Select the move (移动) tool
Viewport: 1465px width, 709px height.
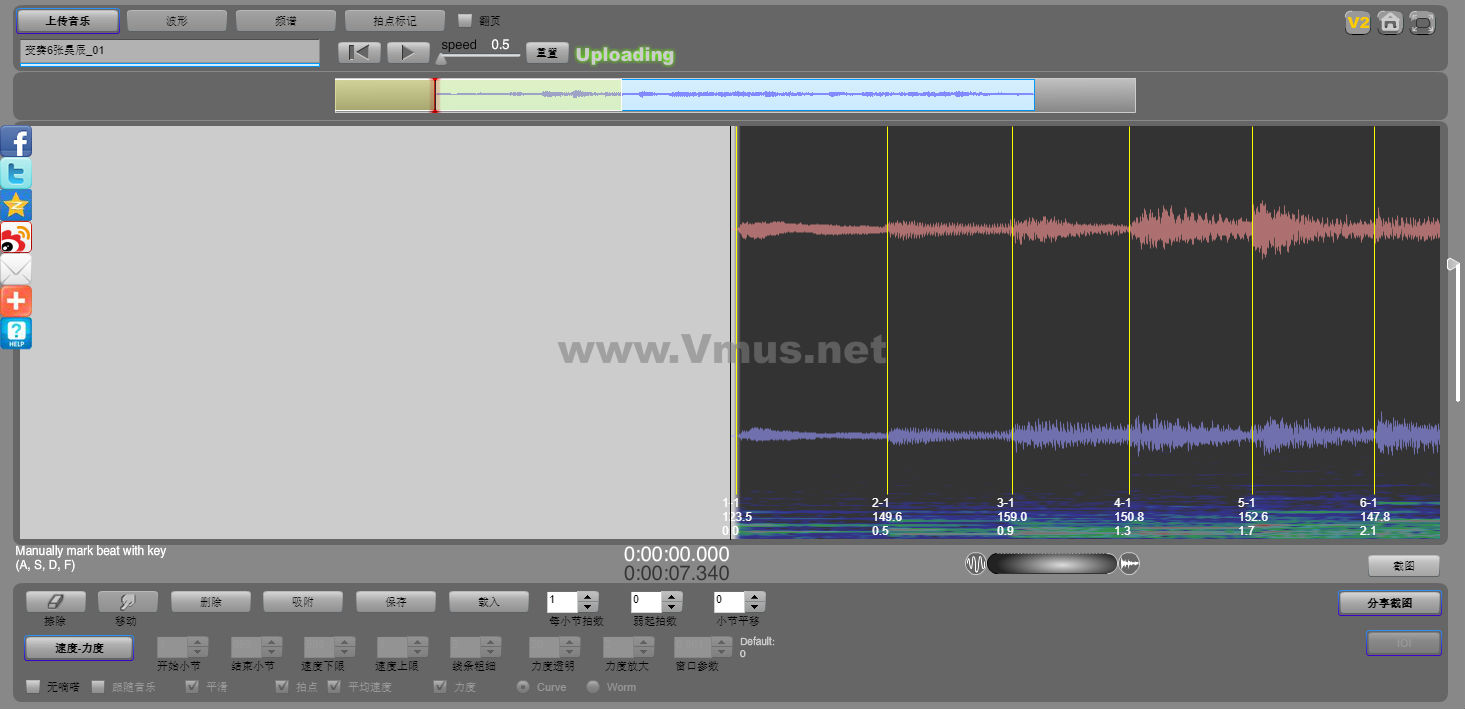[x=127, y=601]
